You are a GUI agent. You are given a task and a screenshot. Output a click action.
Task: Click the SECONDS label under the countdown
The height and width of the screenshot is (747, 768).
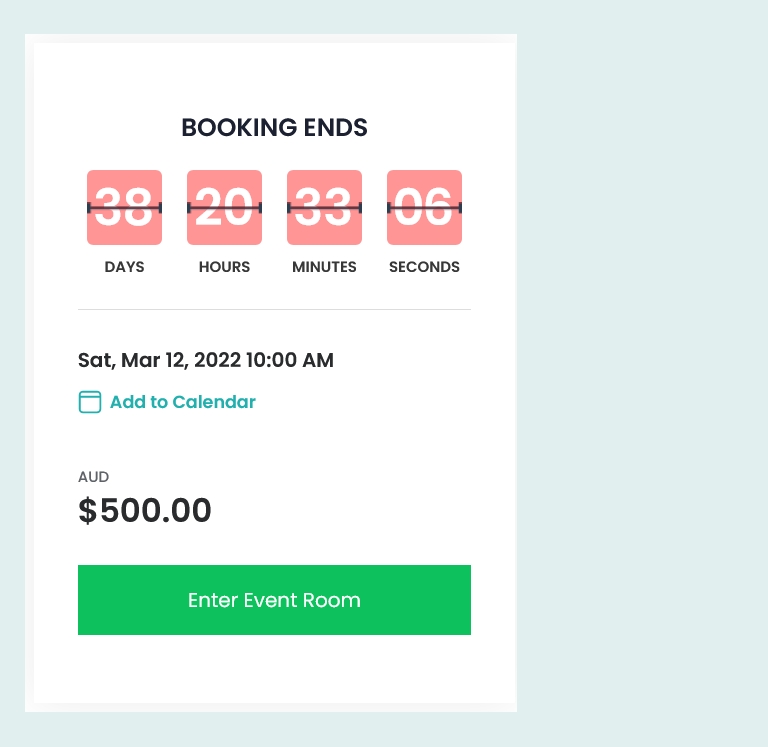[x=424, y=267]
